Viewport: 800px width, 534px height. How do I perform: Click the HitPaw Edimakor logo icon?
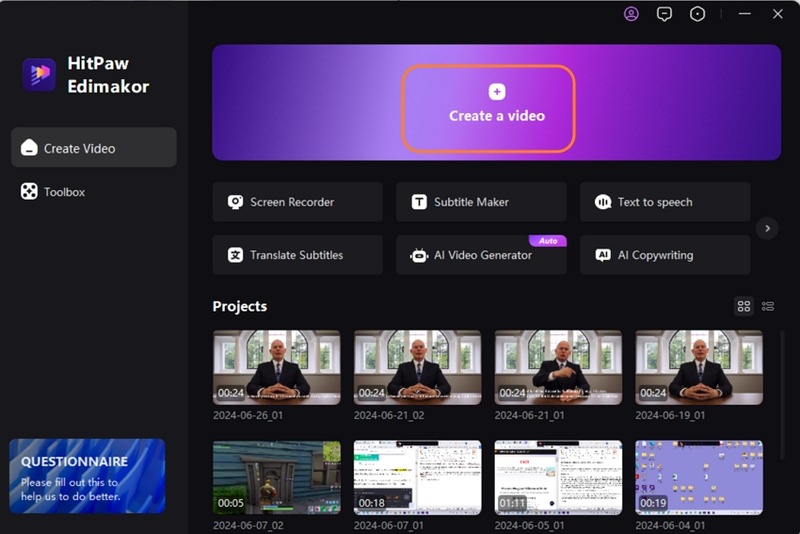(39, 74)
